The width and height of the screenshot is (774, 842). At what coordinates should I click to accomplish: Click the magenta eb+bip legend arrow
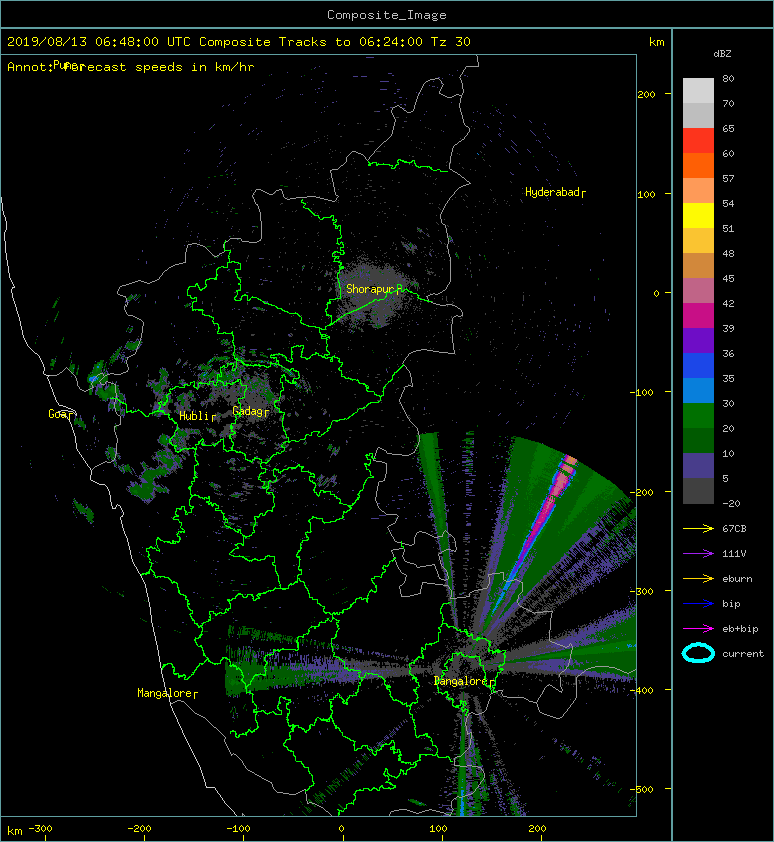point(698,629)
